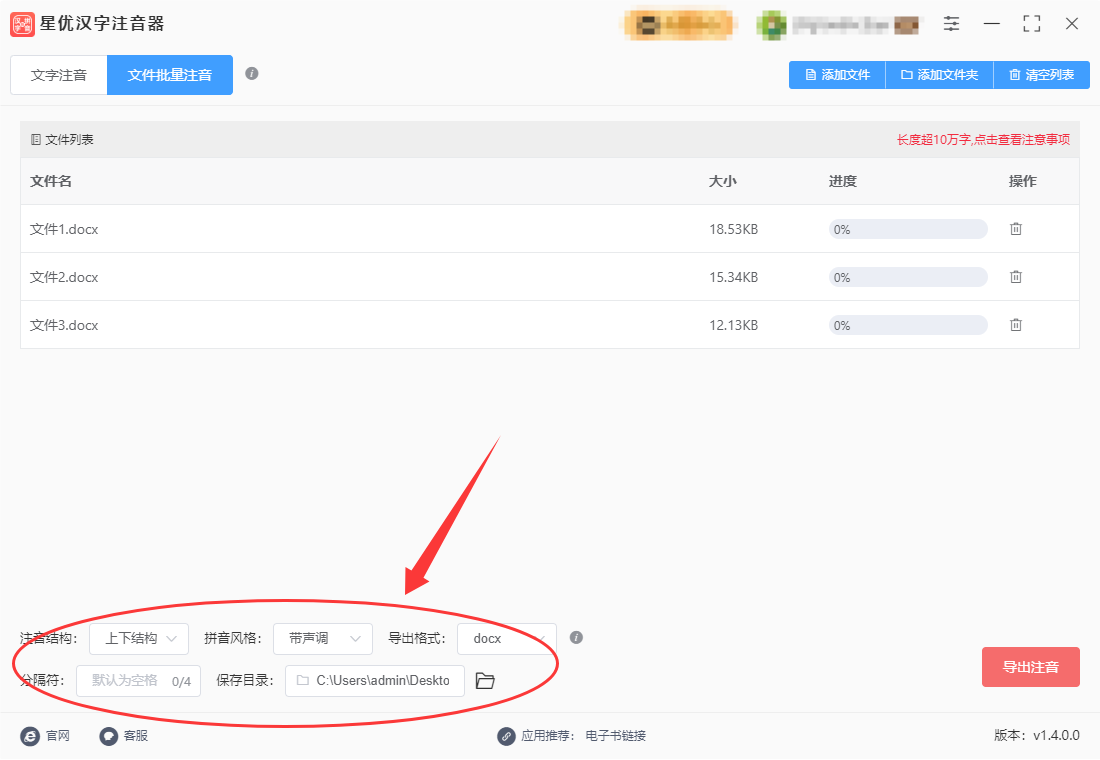Viewport: 1100px width, 760px height.
Task: Click the 12.13KB size value
Action: (733, 325)
